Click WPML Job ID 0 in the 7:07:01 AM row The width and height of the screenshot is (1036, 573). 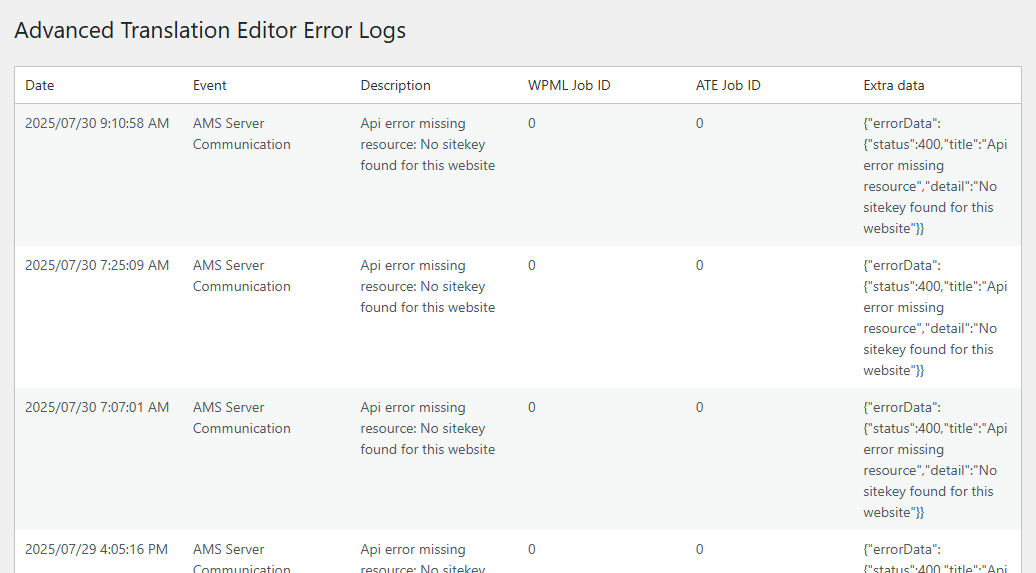pos(532,408)
